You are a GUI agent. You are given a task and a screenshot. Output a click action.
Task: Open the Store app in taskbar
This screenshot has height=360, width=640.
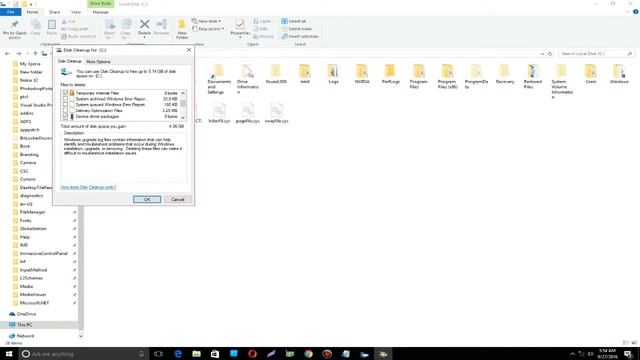[x=215, y=354]
